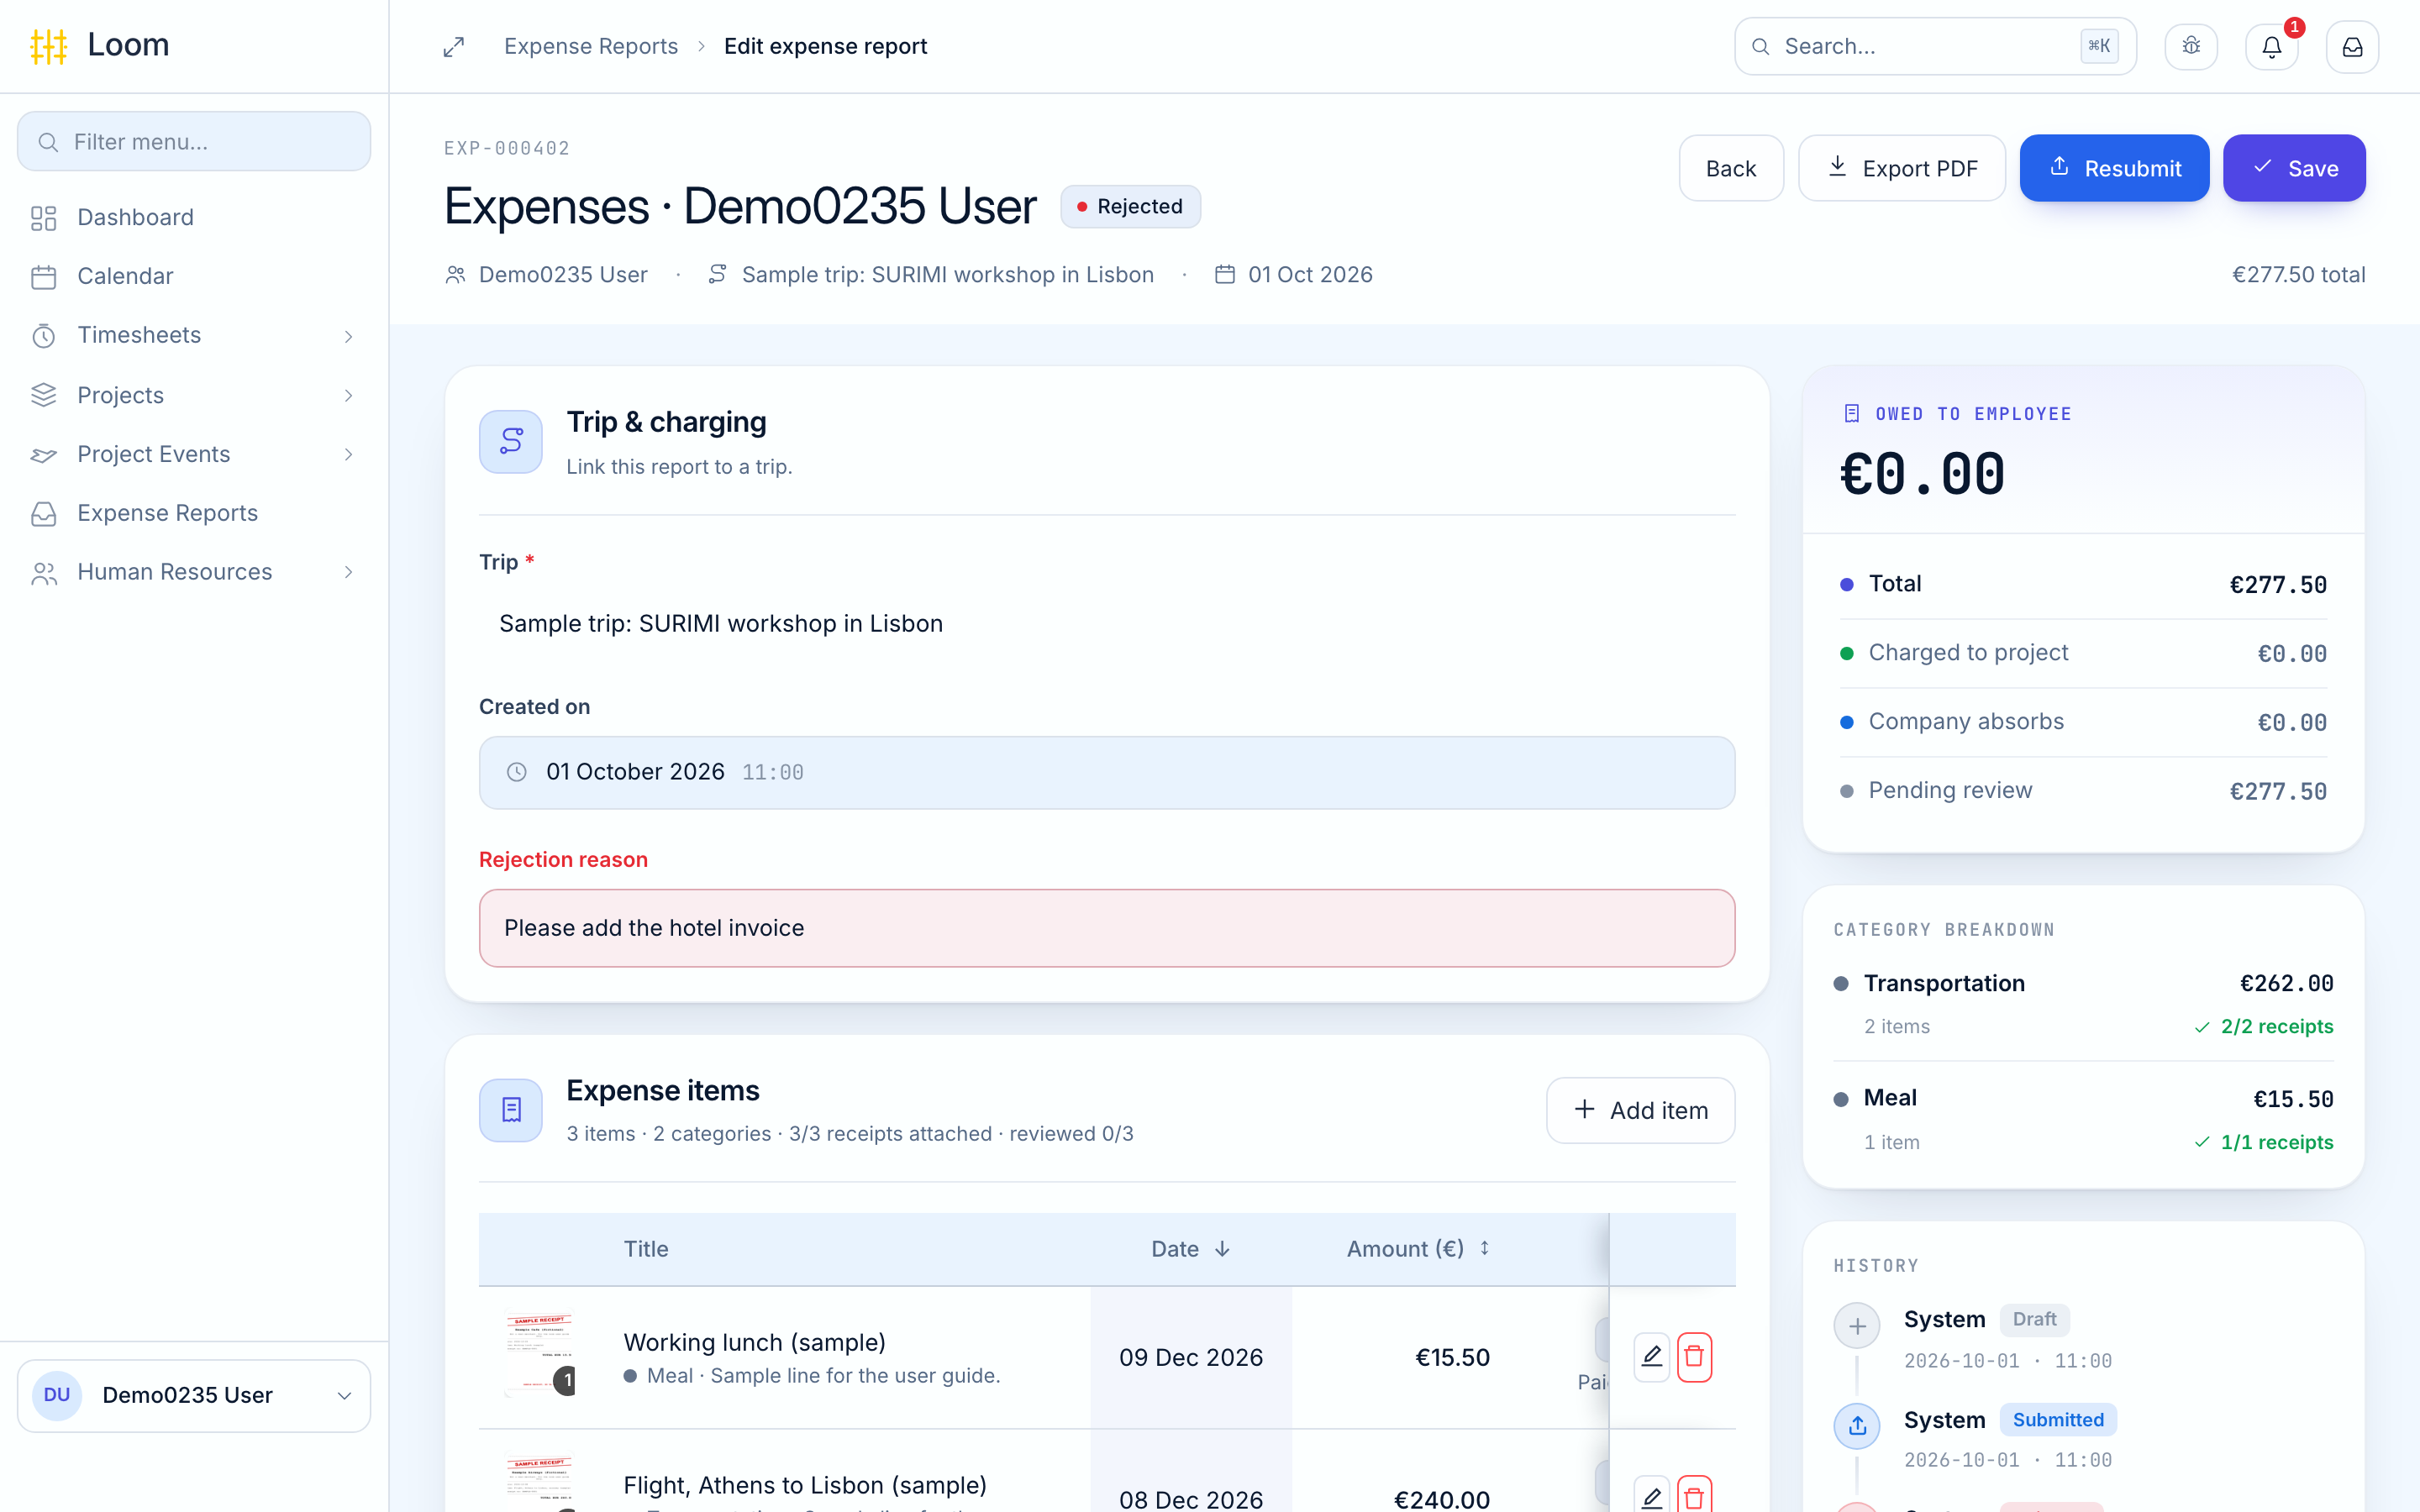Sort by Date column arrow
Screen dimensions: 2420x1512
pyautogui.click(x=1222, y=1249)
